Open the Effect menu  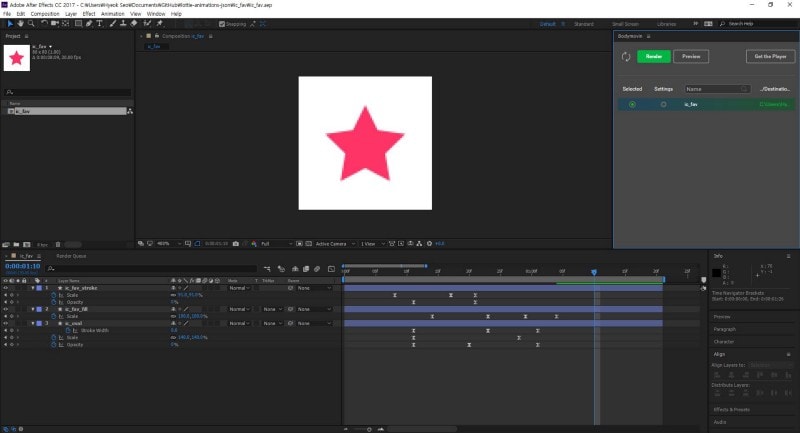coord(89,14)
